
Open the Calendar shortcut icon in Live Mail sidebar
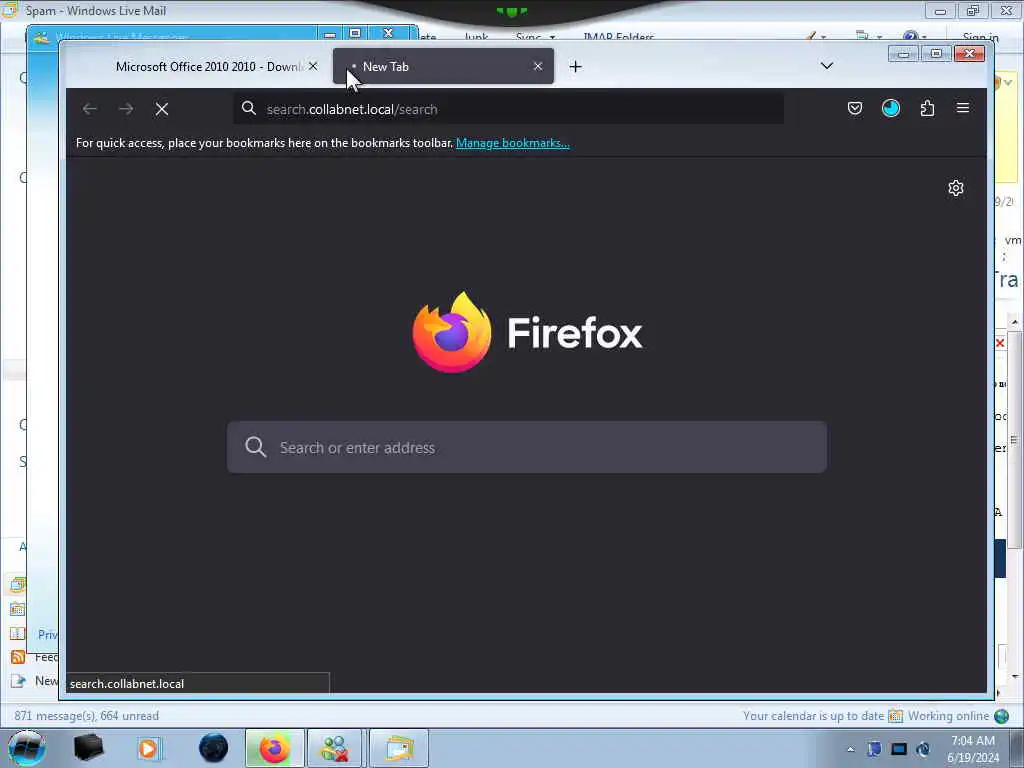coord(18,609)
